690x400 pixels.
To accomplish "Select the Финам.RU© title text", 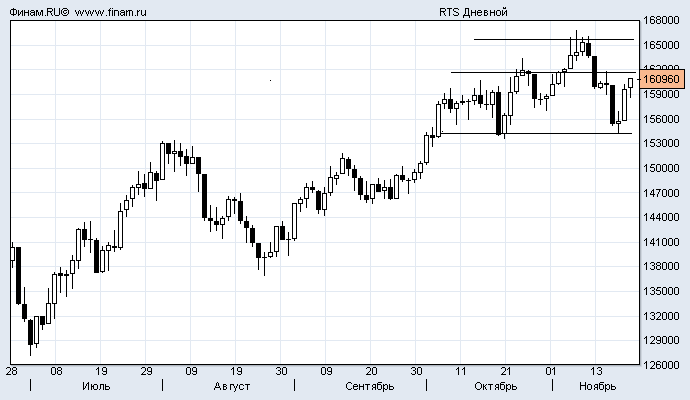I will (x=39, y=12).
